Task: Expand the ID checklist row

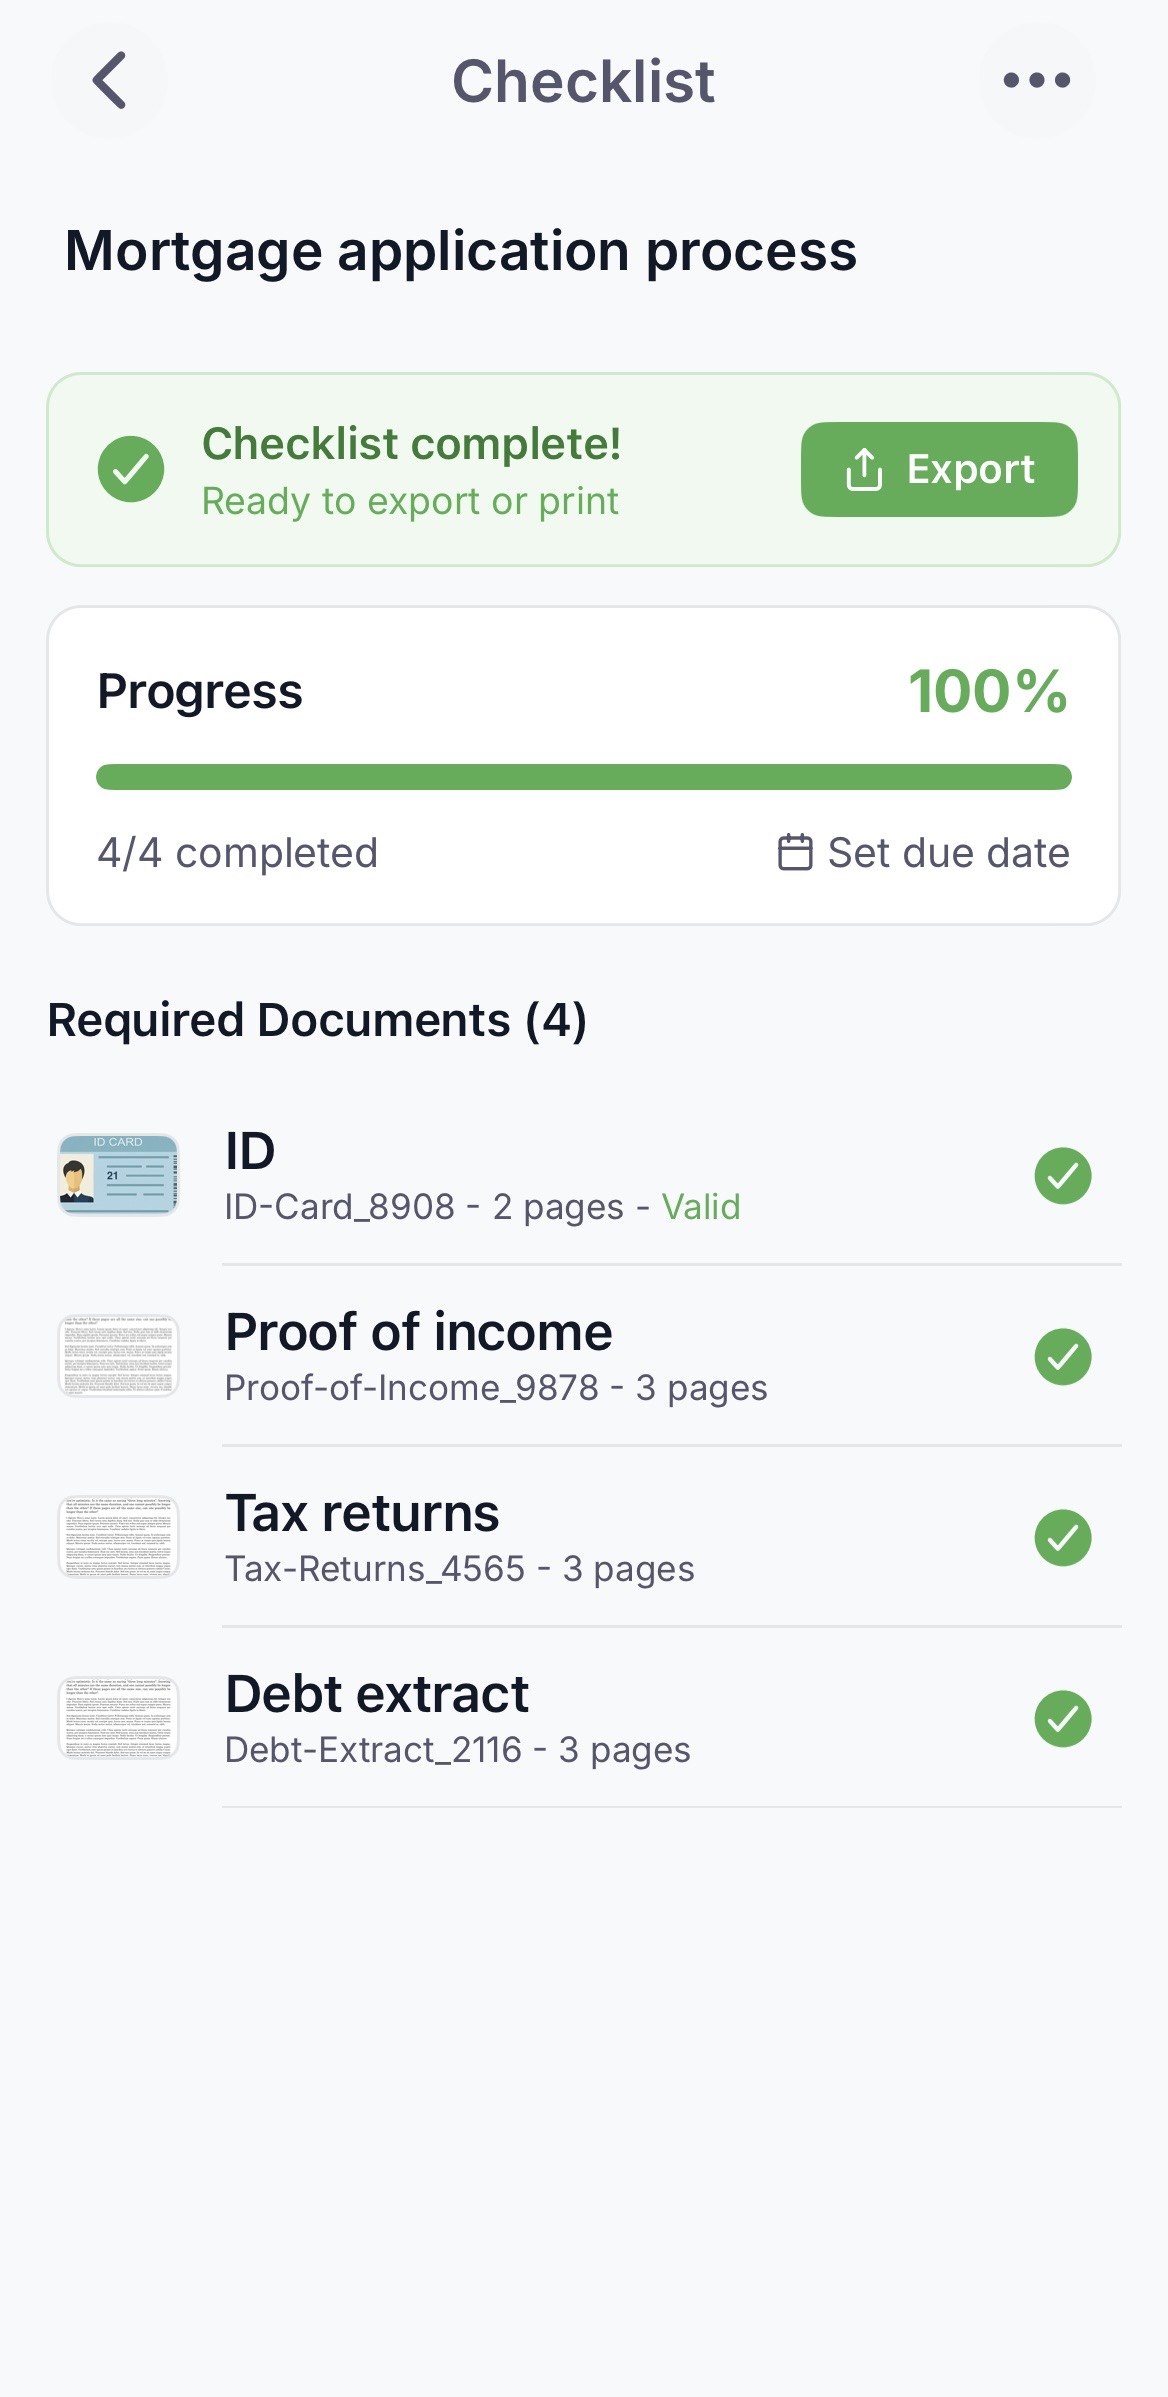Action: click(x=500, y=1175)
